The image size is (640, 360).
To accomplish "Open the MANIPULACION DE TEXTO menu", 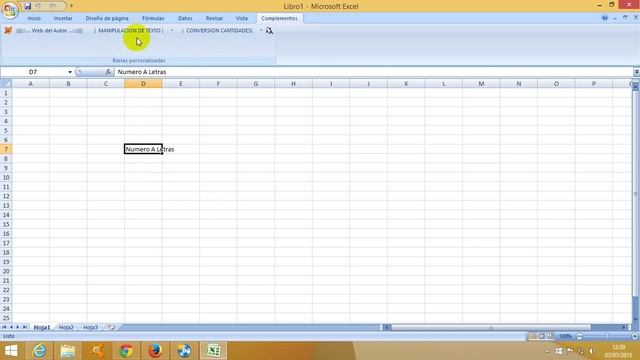I will (x=130, y=31).
